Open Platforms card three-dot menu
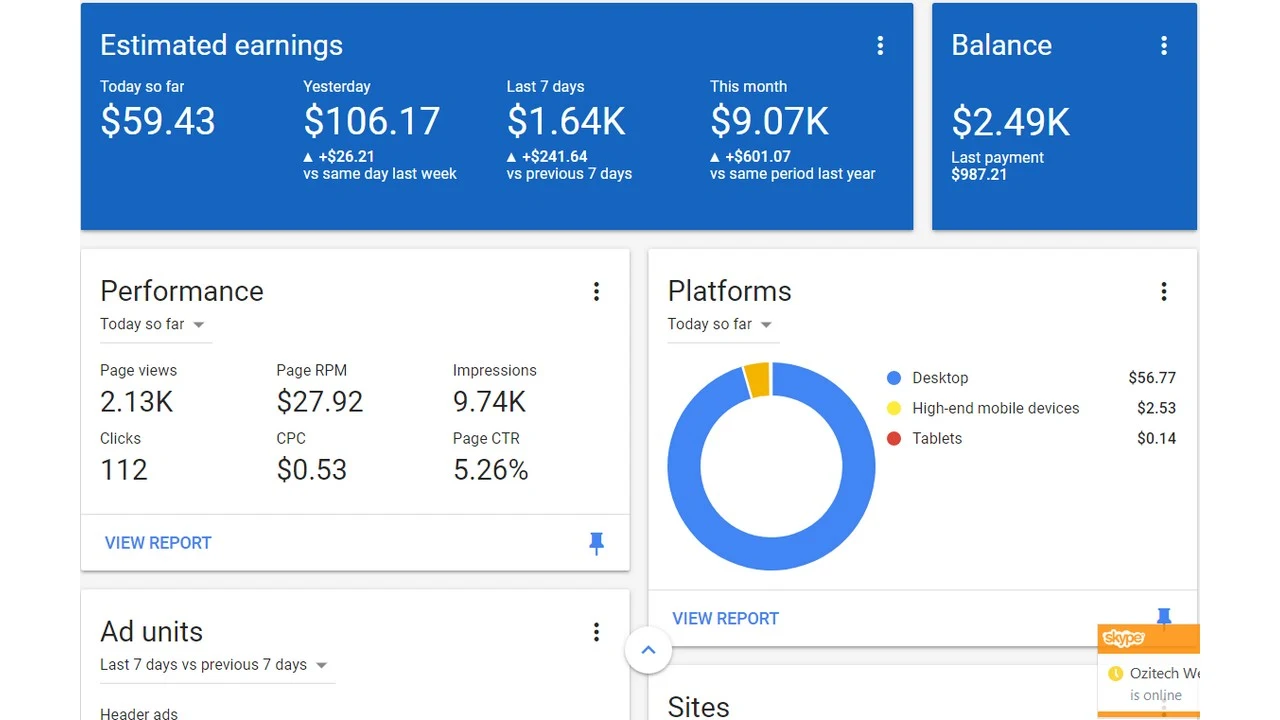 pyautogui.click(x=1164, y=291)
